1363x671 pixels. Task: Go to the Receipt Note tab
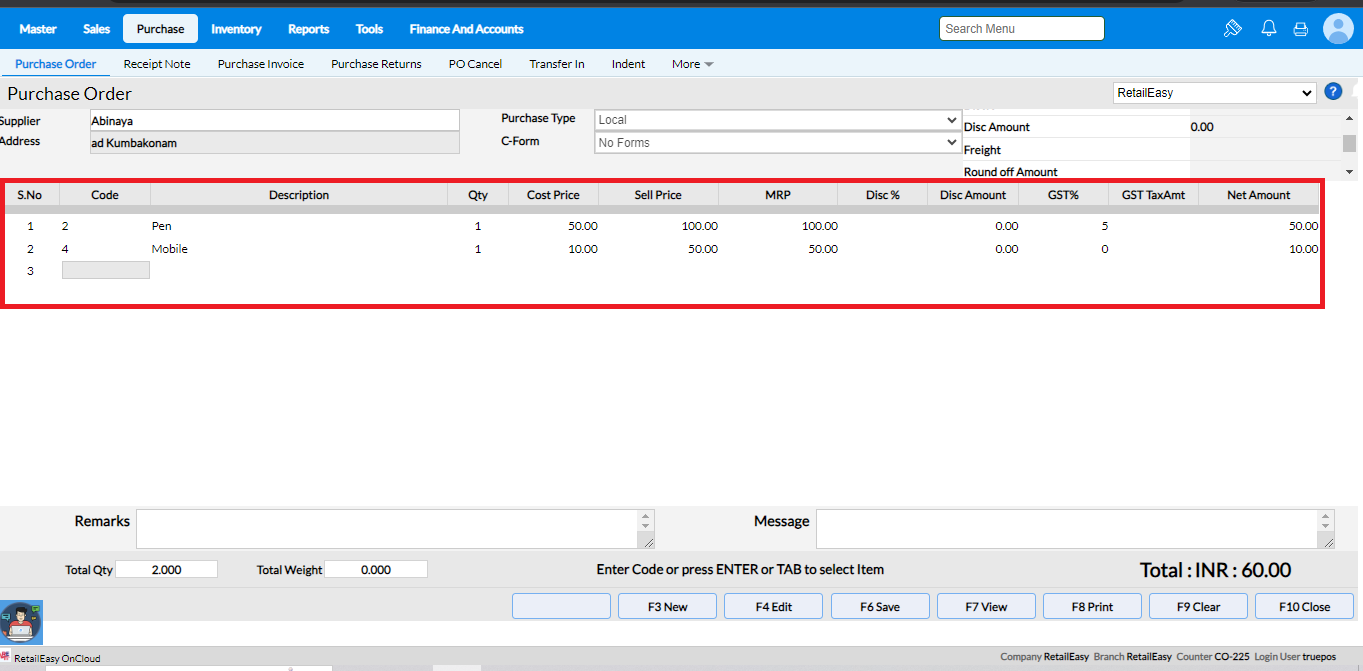pyautogui.click(x=157, y=64)
